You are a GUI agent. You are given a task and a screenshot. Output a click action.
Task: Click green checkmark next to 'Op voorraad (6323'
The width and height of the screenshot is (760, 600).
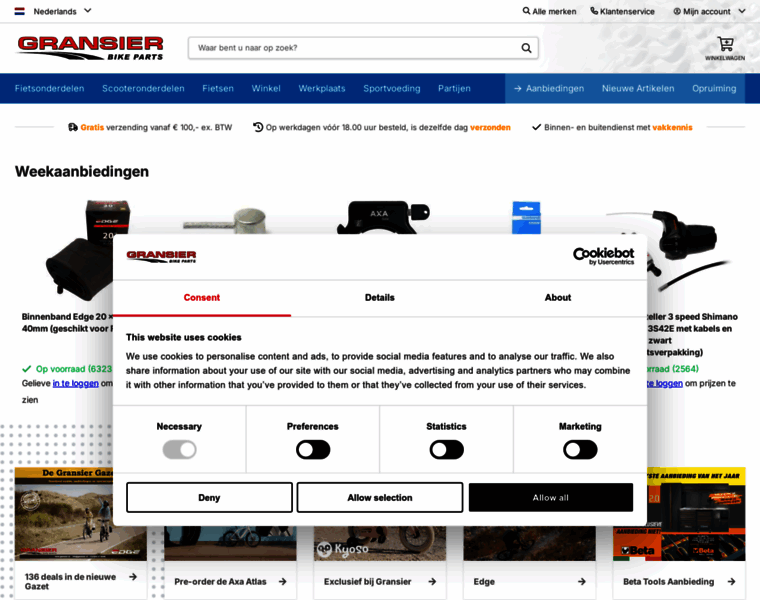(27, 369)
